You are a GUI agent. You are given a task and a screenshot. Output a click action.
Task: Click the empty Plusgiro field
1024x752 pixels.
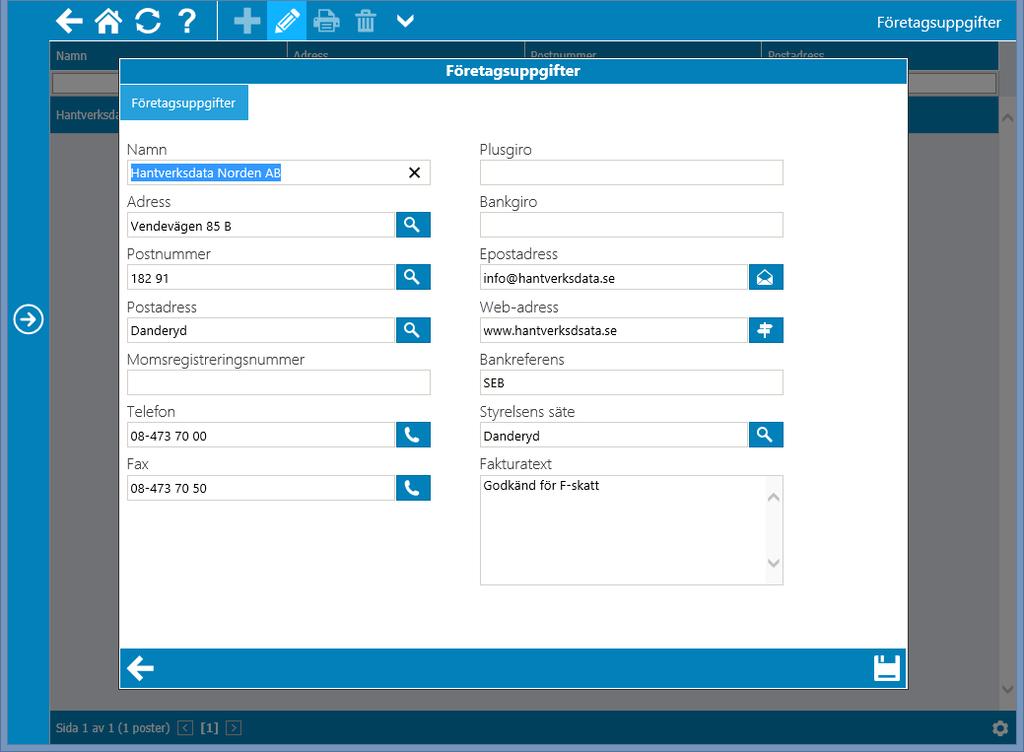click(631, 172)
